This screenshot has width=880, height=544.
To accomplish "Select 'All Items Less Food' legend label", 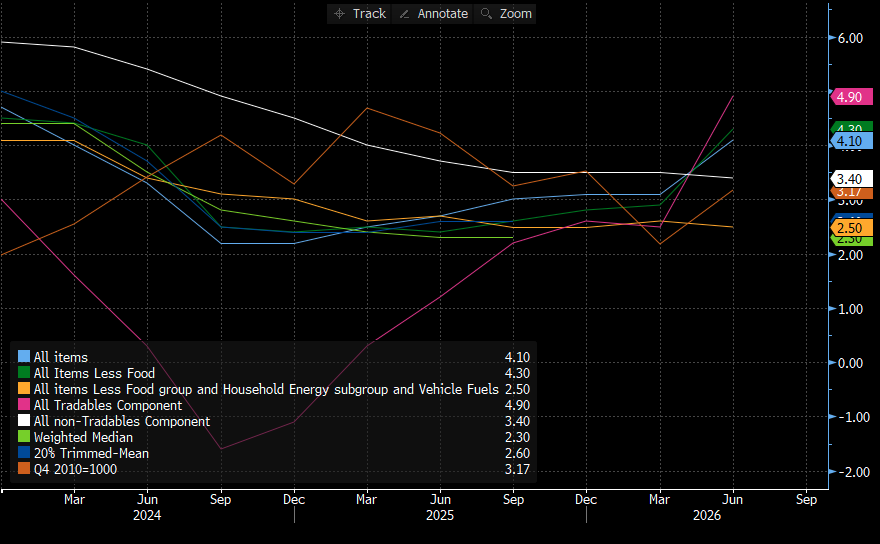I will click(94, 373).
